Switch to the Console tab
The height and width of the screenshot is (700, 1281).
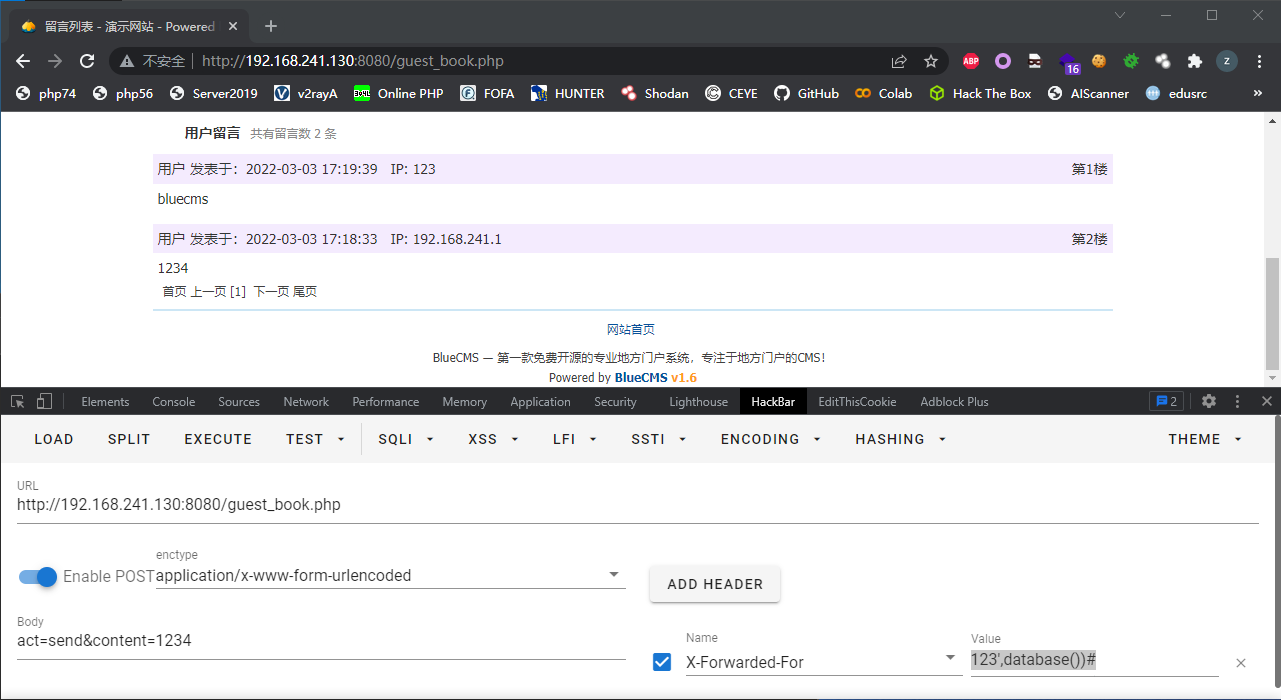coord(174,401)
